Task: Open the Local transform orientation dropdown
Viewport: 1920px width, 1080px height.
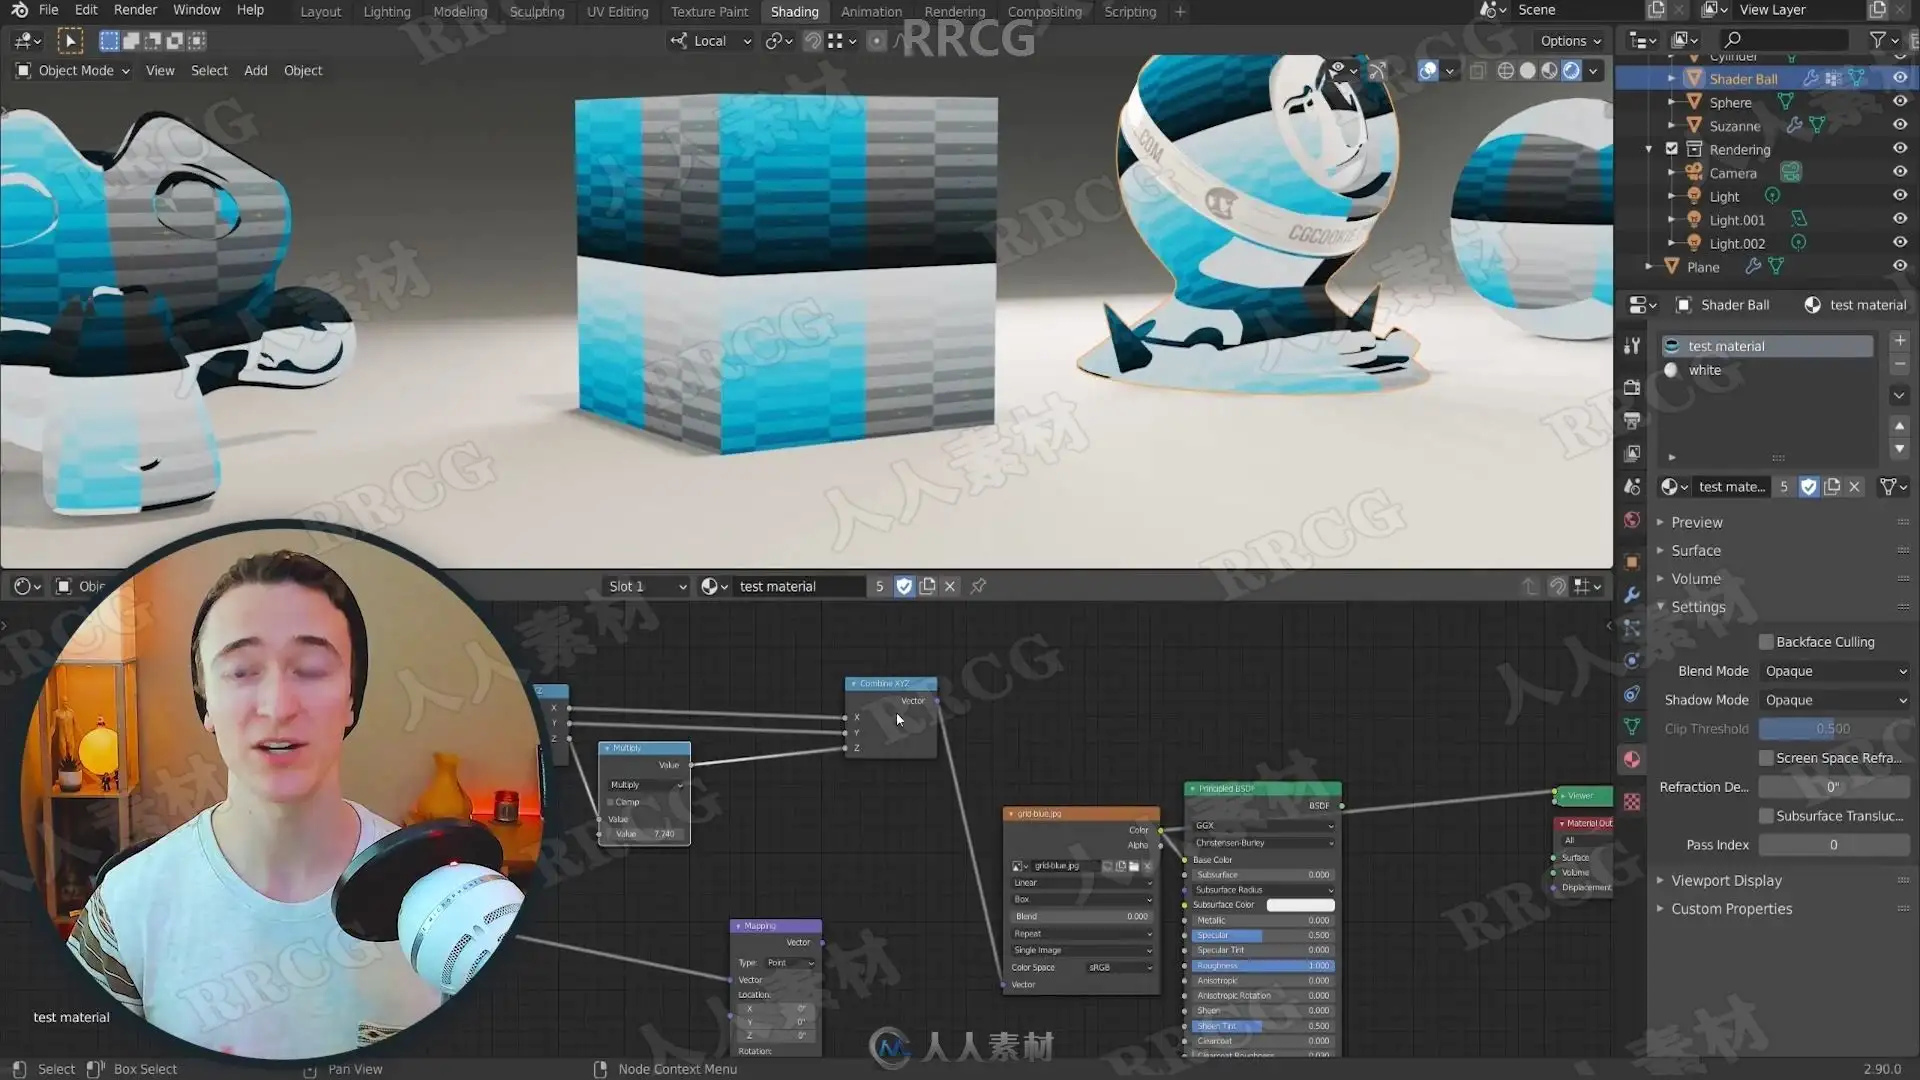Action: (x=712, y=41)
